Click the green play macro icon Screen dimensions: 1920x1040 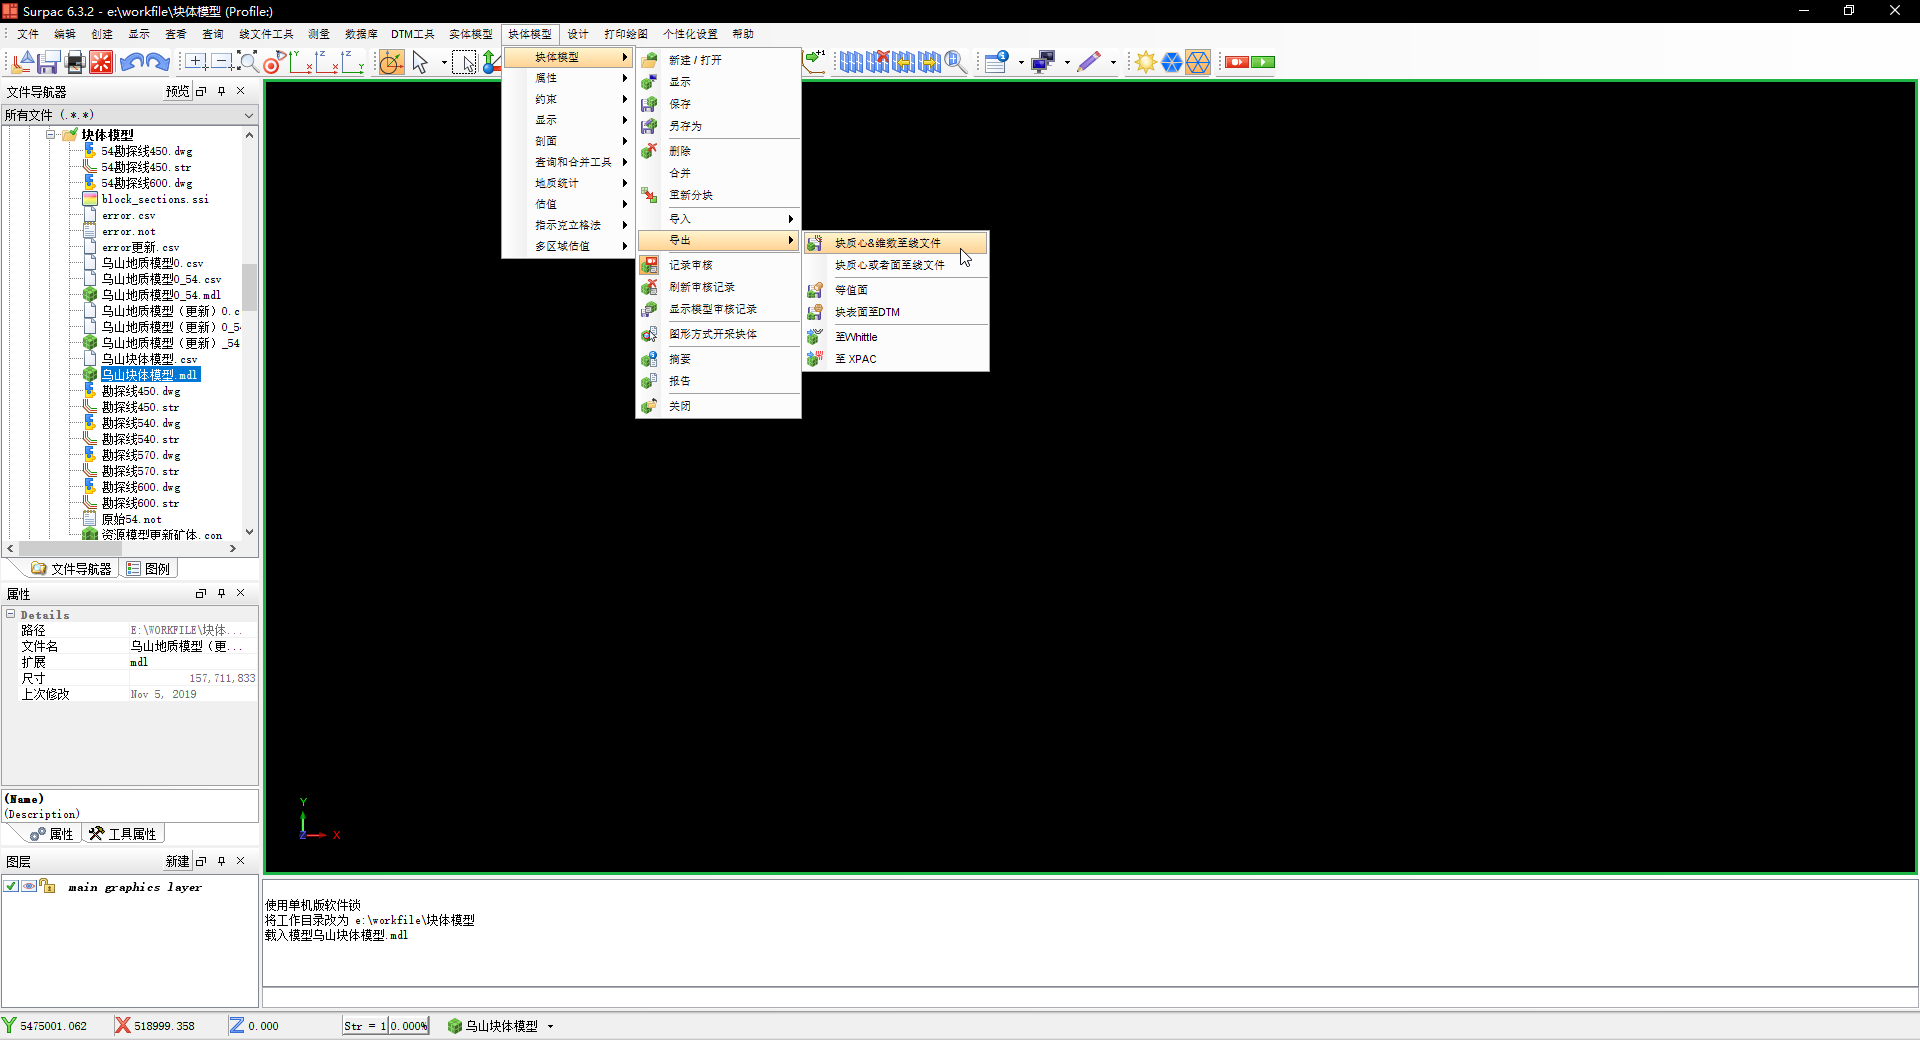[1263, 62]
